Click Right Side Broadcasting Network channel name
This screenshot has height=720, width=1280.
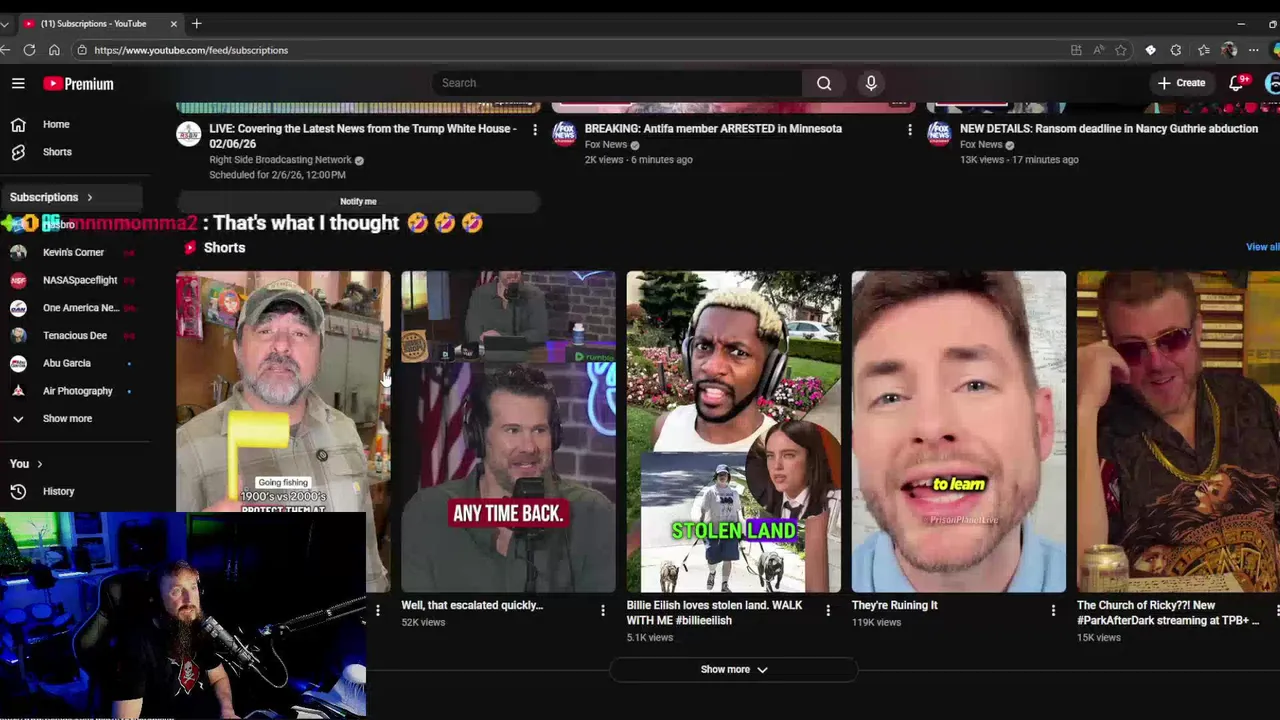click(x=280, y=160)
